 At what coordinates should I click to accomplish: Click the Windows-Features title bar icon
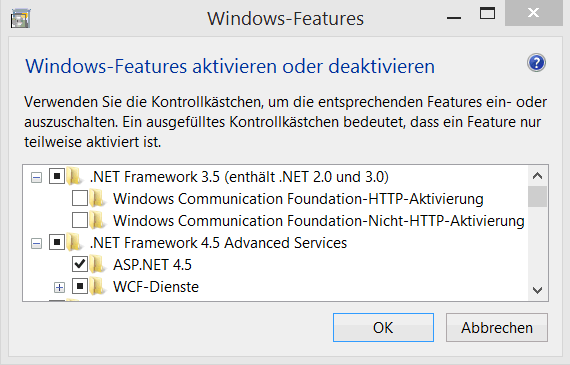[x=20, y=18]
